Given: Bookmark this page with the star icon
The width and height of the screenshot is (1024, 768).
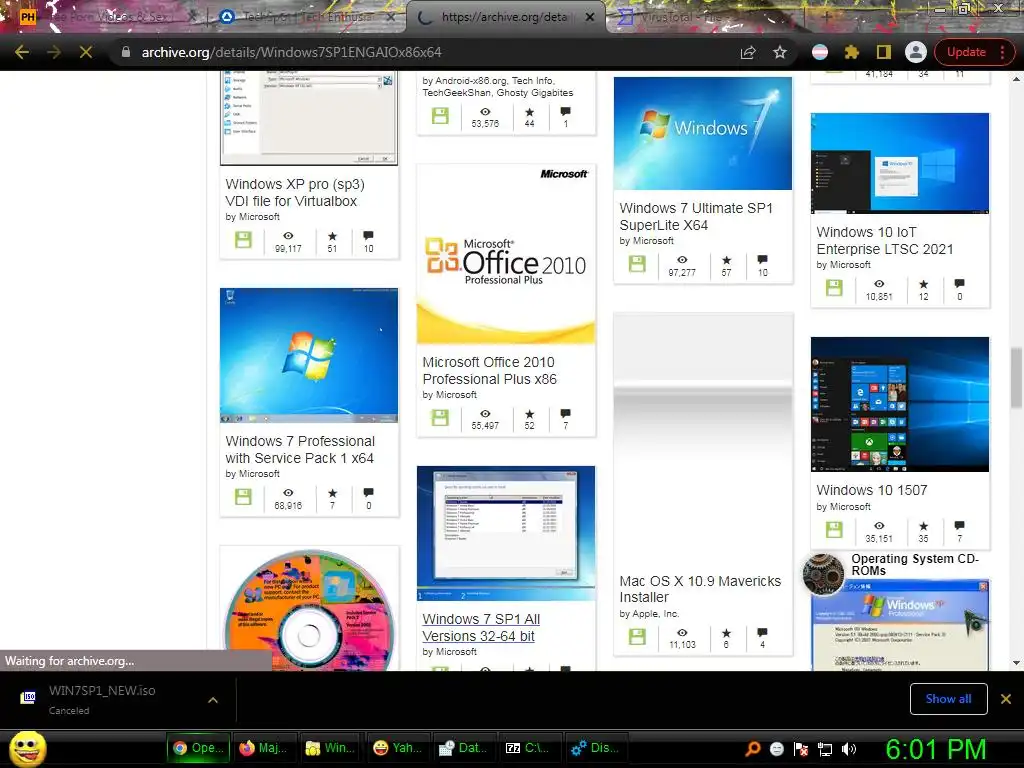Looking at the screenshot, I should tap(780, 52).
